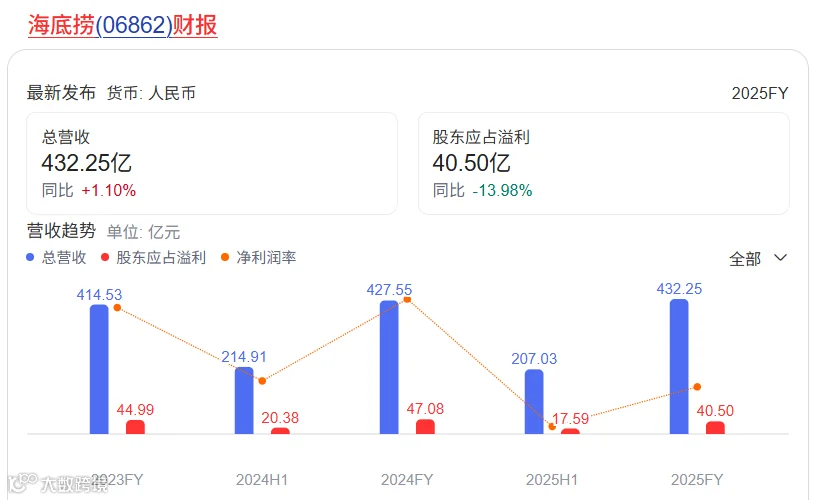This screenshot has height=500, width=821.
Task: Select the 总营收 432.25亿 summary card
Action: click(212, 163)
